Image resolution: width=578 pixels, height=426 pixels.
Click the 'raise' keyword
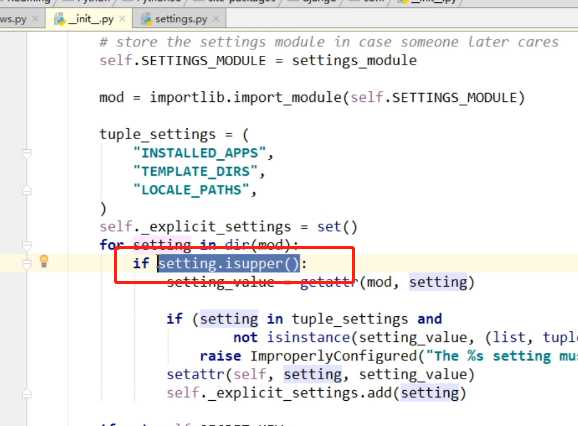click(220, 356)
